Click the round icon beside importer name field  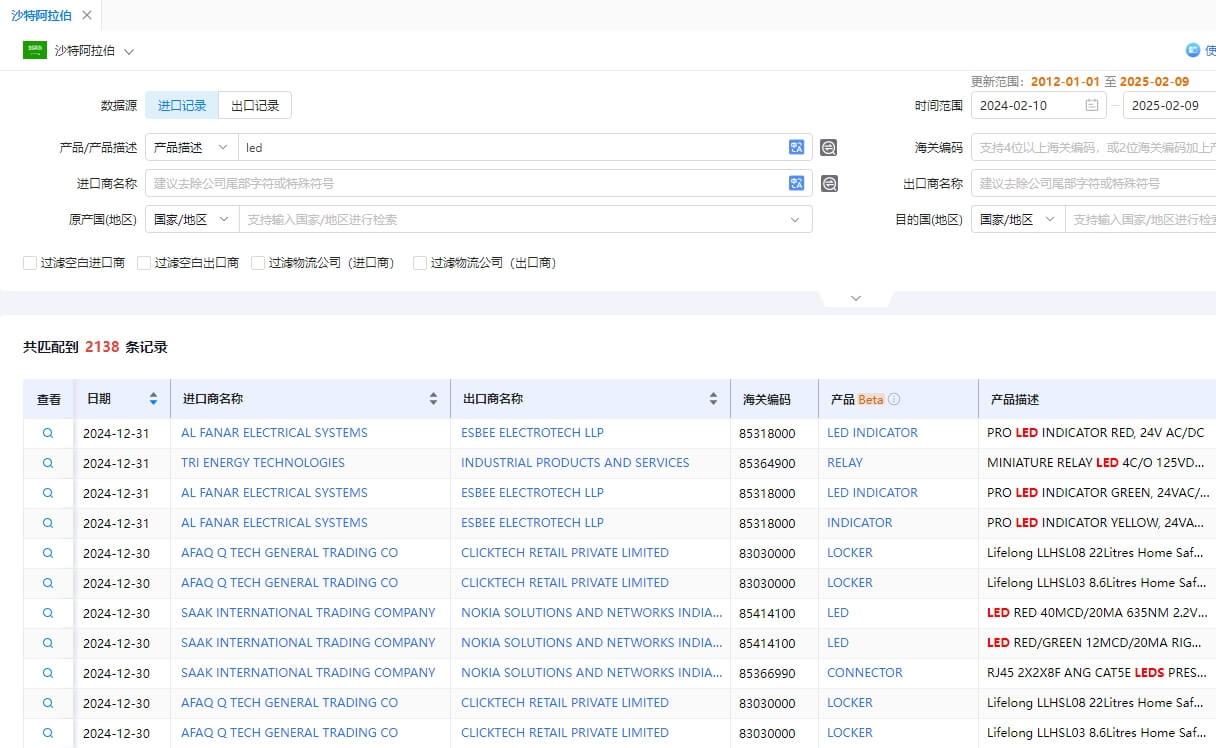click(x=829, y=184)
